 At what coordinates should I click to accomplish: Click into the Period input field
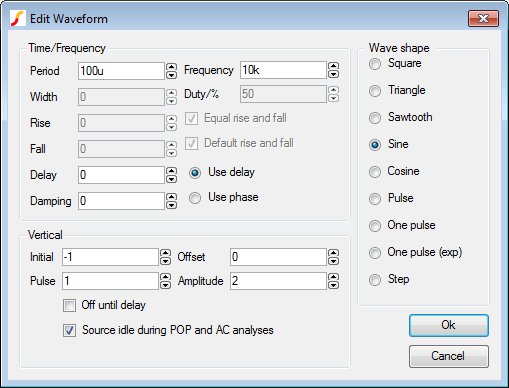[121, 71]
